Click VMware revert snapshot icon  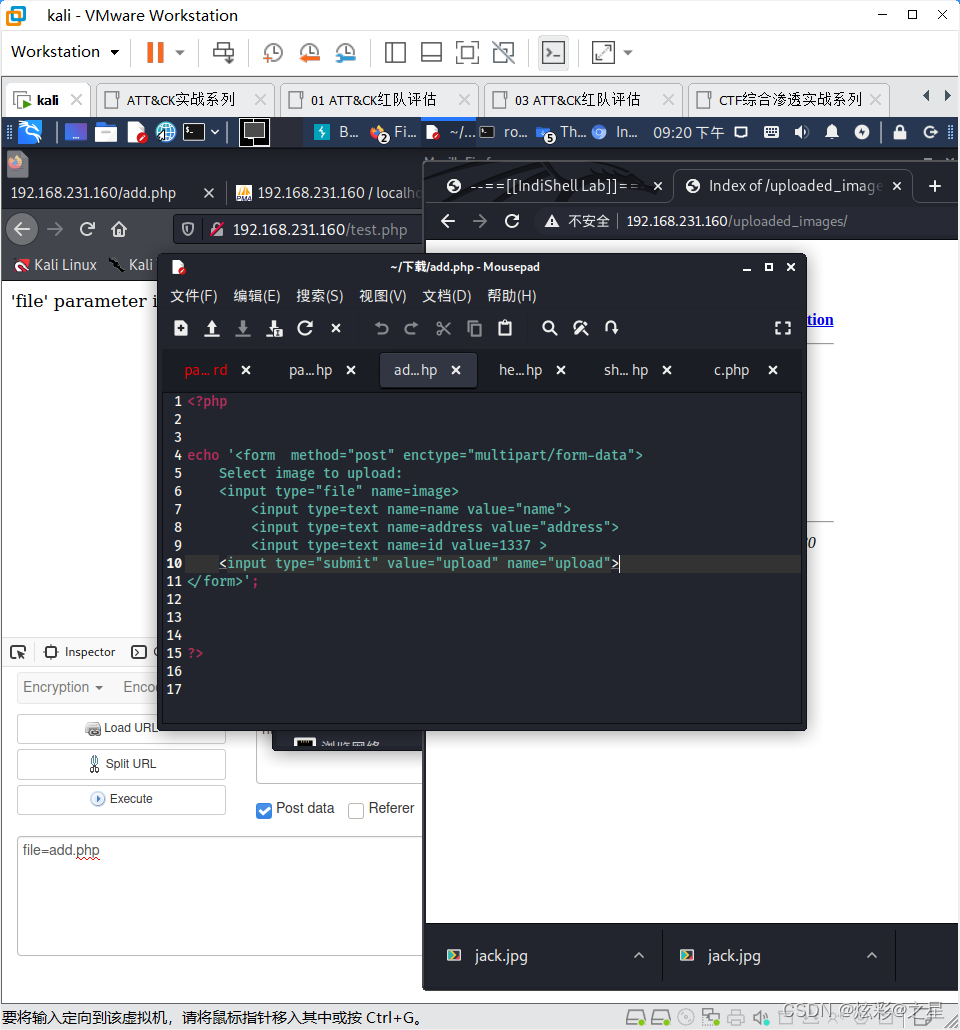pyautogui.click(x=309, y=53)
